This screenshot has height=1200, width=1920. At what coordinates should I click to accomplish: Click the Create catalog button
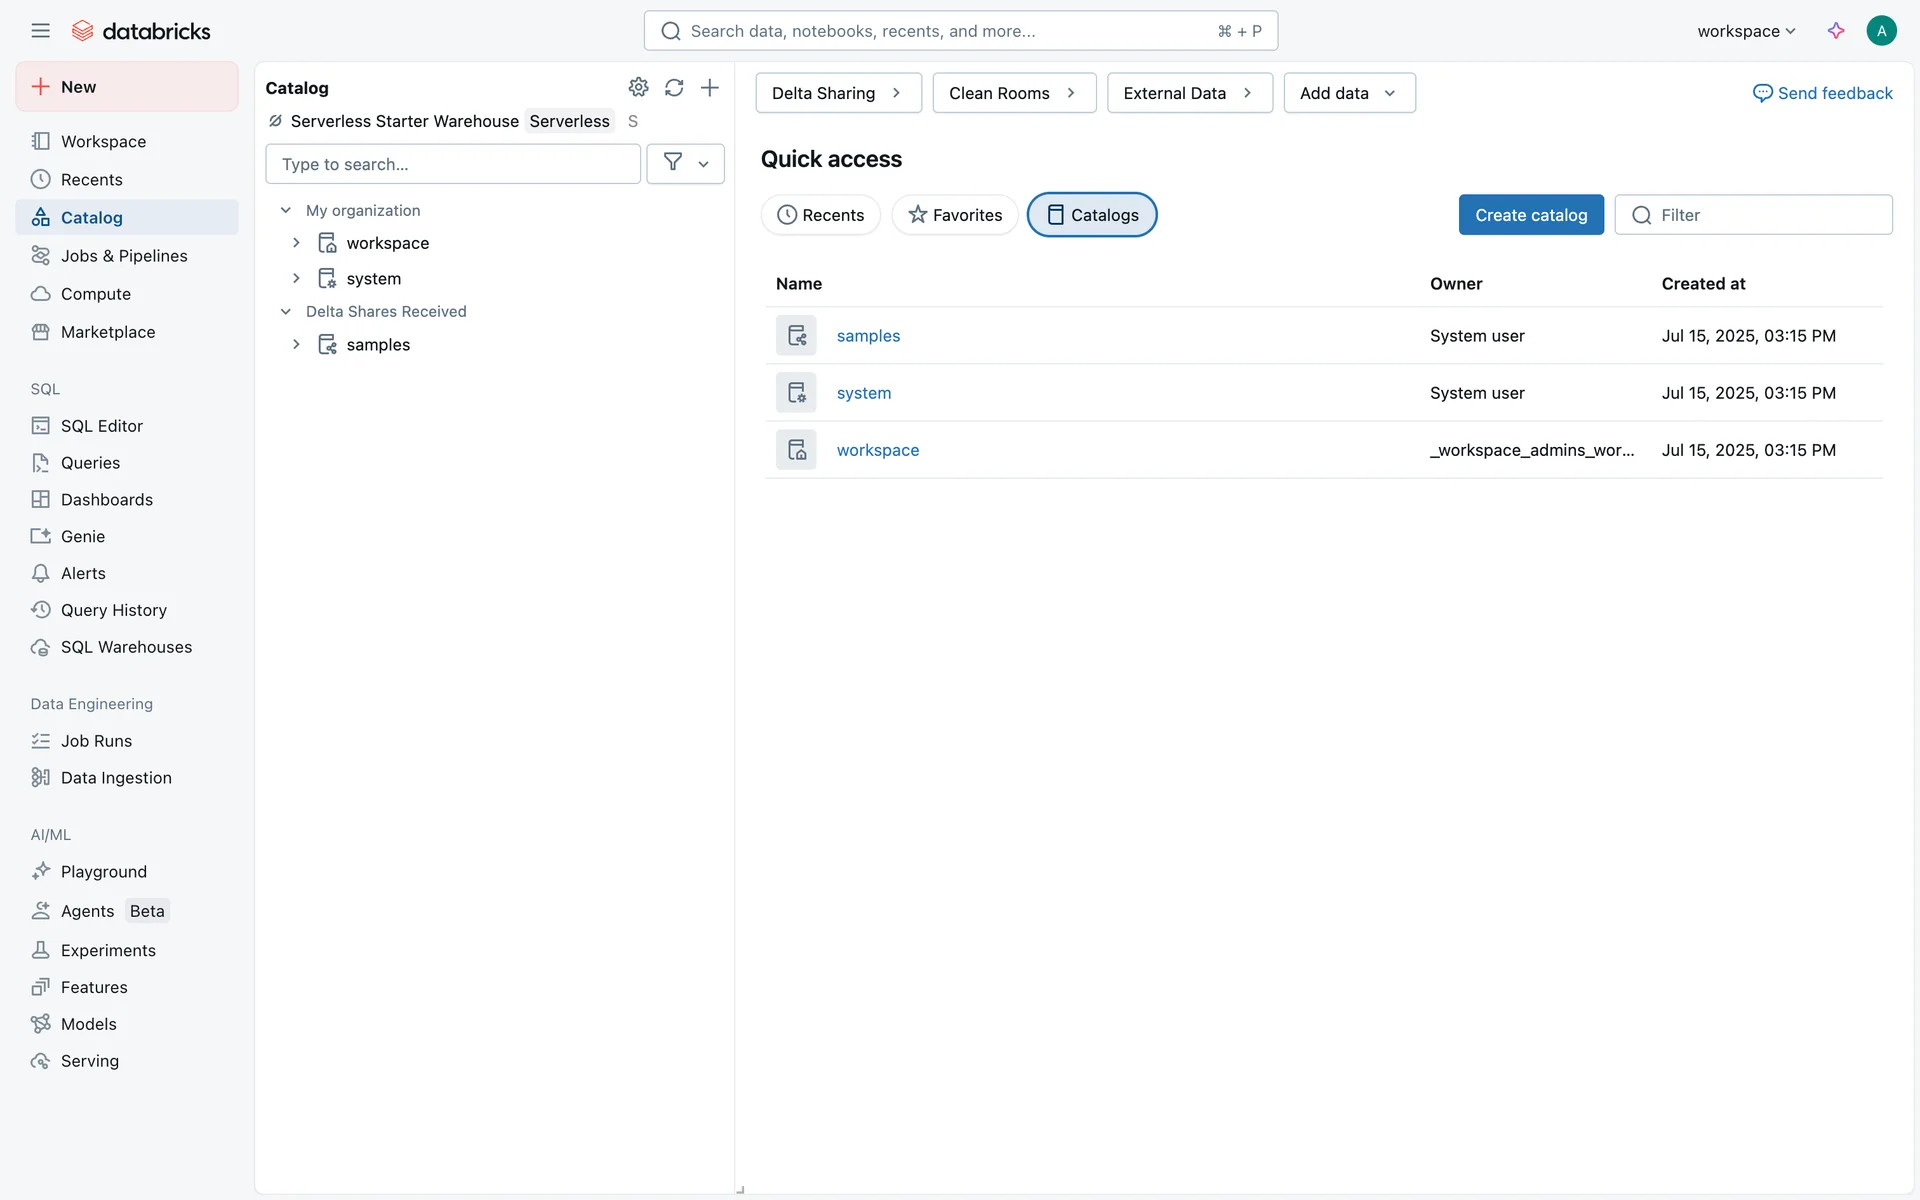click(1530, 215)
